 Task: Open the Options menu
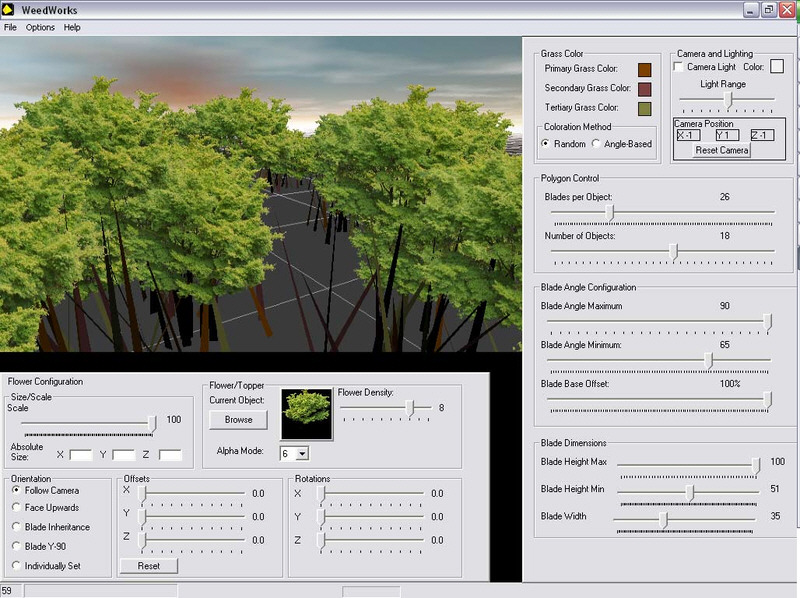(x=40, y=27)
